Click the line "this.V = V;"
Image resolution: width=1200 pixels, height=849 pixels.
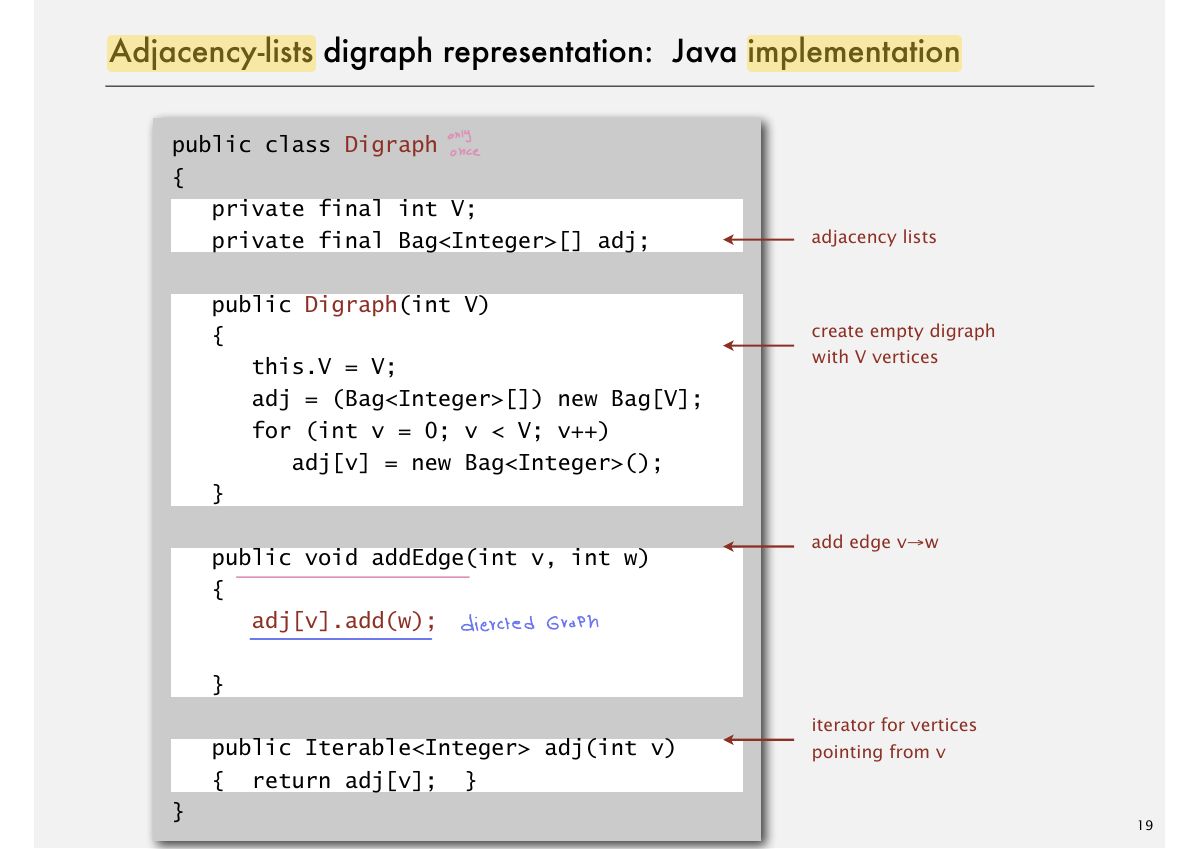324,367
